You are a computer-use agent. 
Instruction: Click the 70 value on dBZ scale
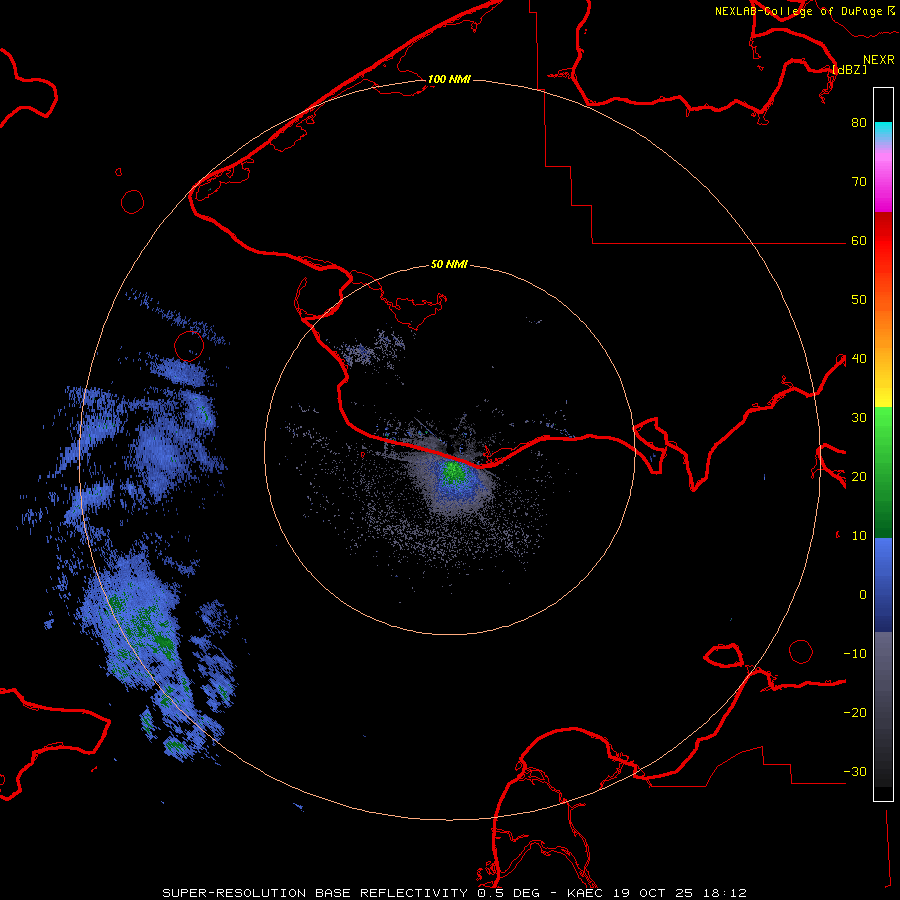(x=859, y=182)
